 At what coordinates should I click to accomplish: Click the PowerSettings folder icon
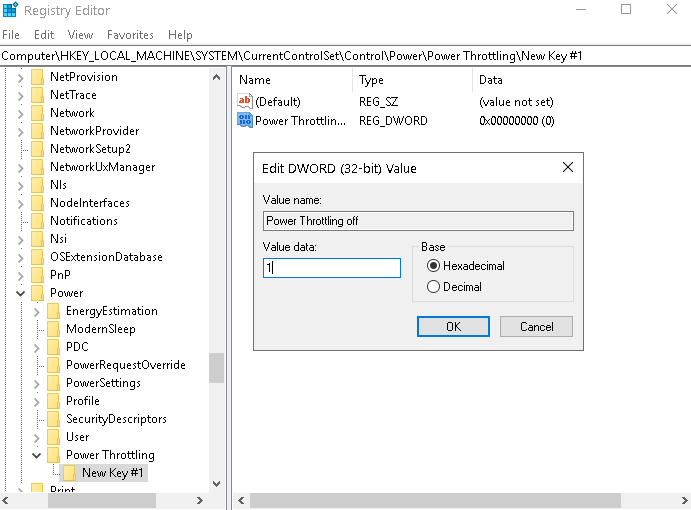tap(54, 383)
